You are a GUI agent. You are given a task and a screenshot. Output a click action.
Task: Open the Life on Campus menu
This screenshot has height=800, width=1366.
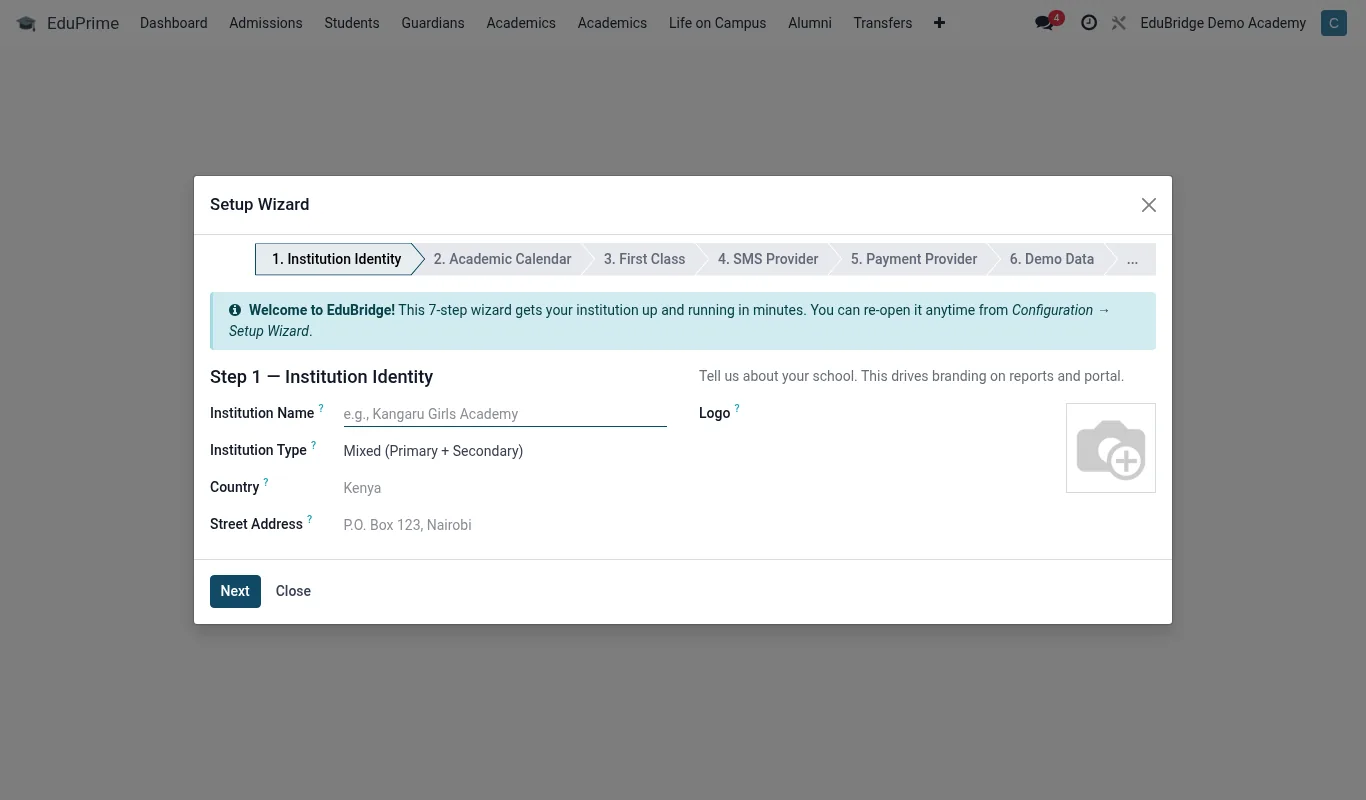click(718, 23)
